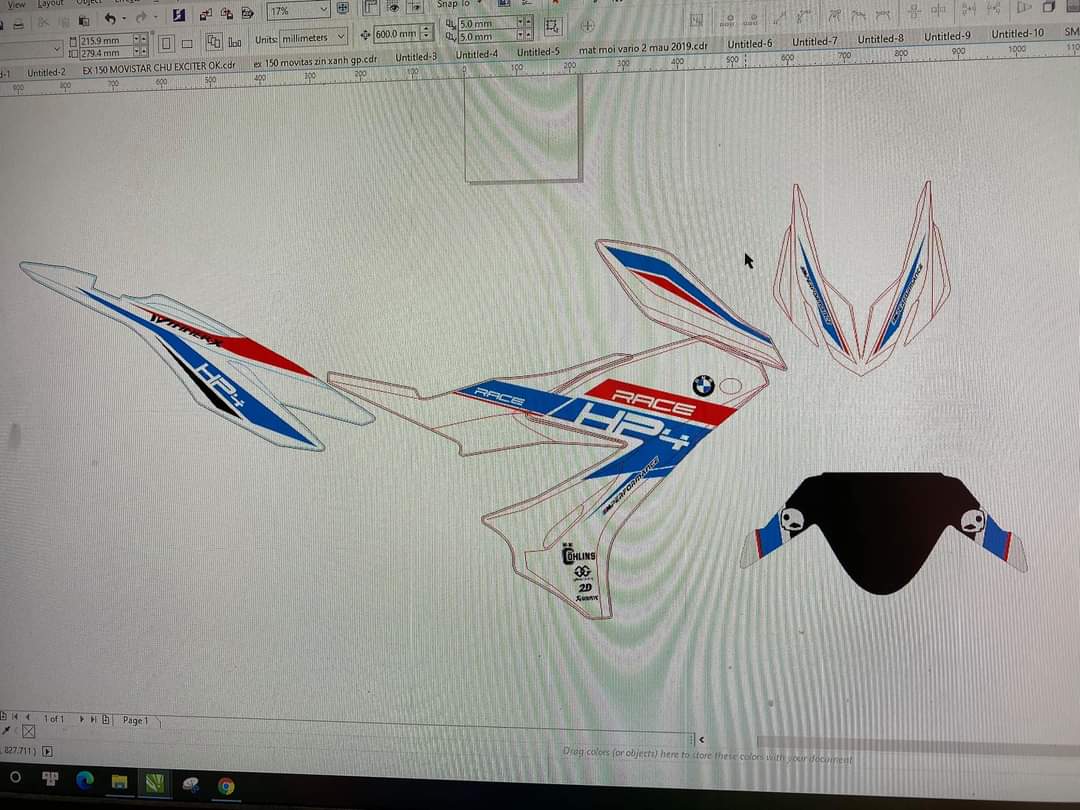
Task: Switch to EX 150 MOVISTAR CHU EXCITER OK.cdr tab
Action: click(159, 68)
